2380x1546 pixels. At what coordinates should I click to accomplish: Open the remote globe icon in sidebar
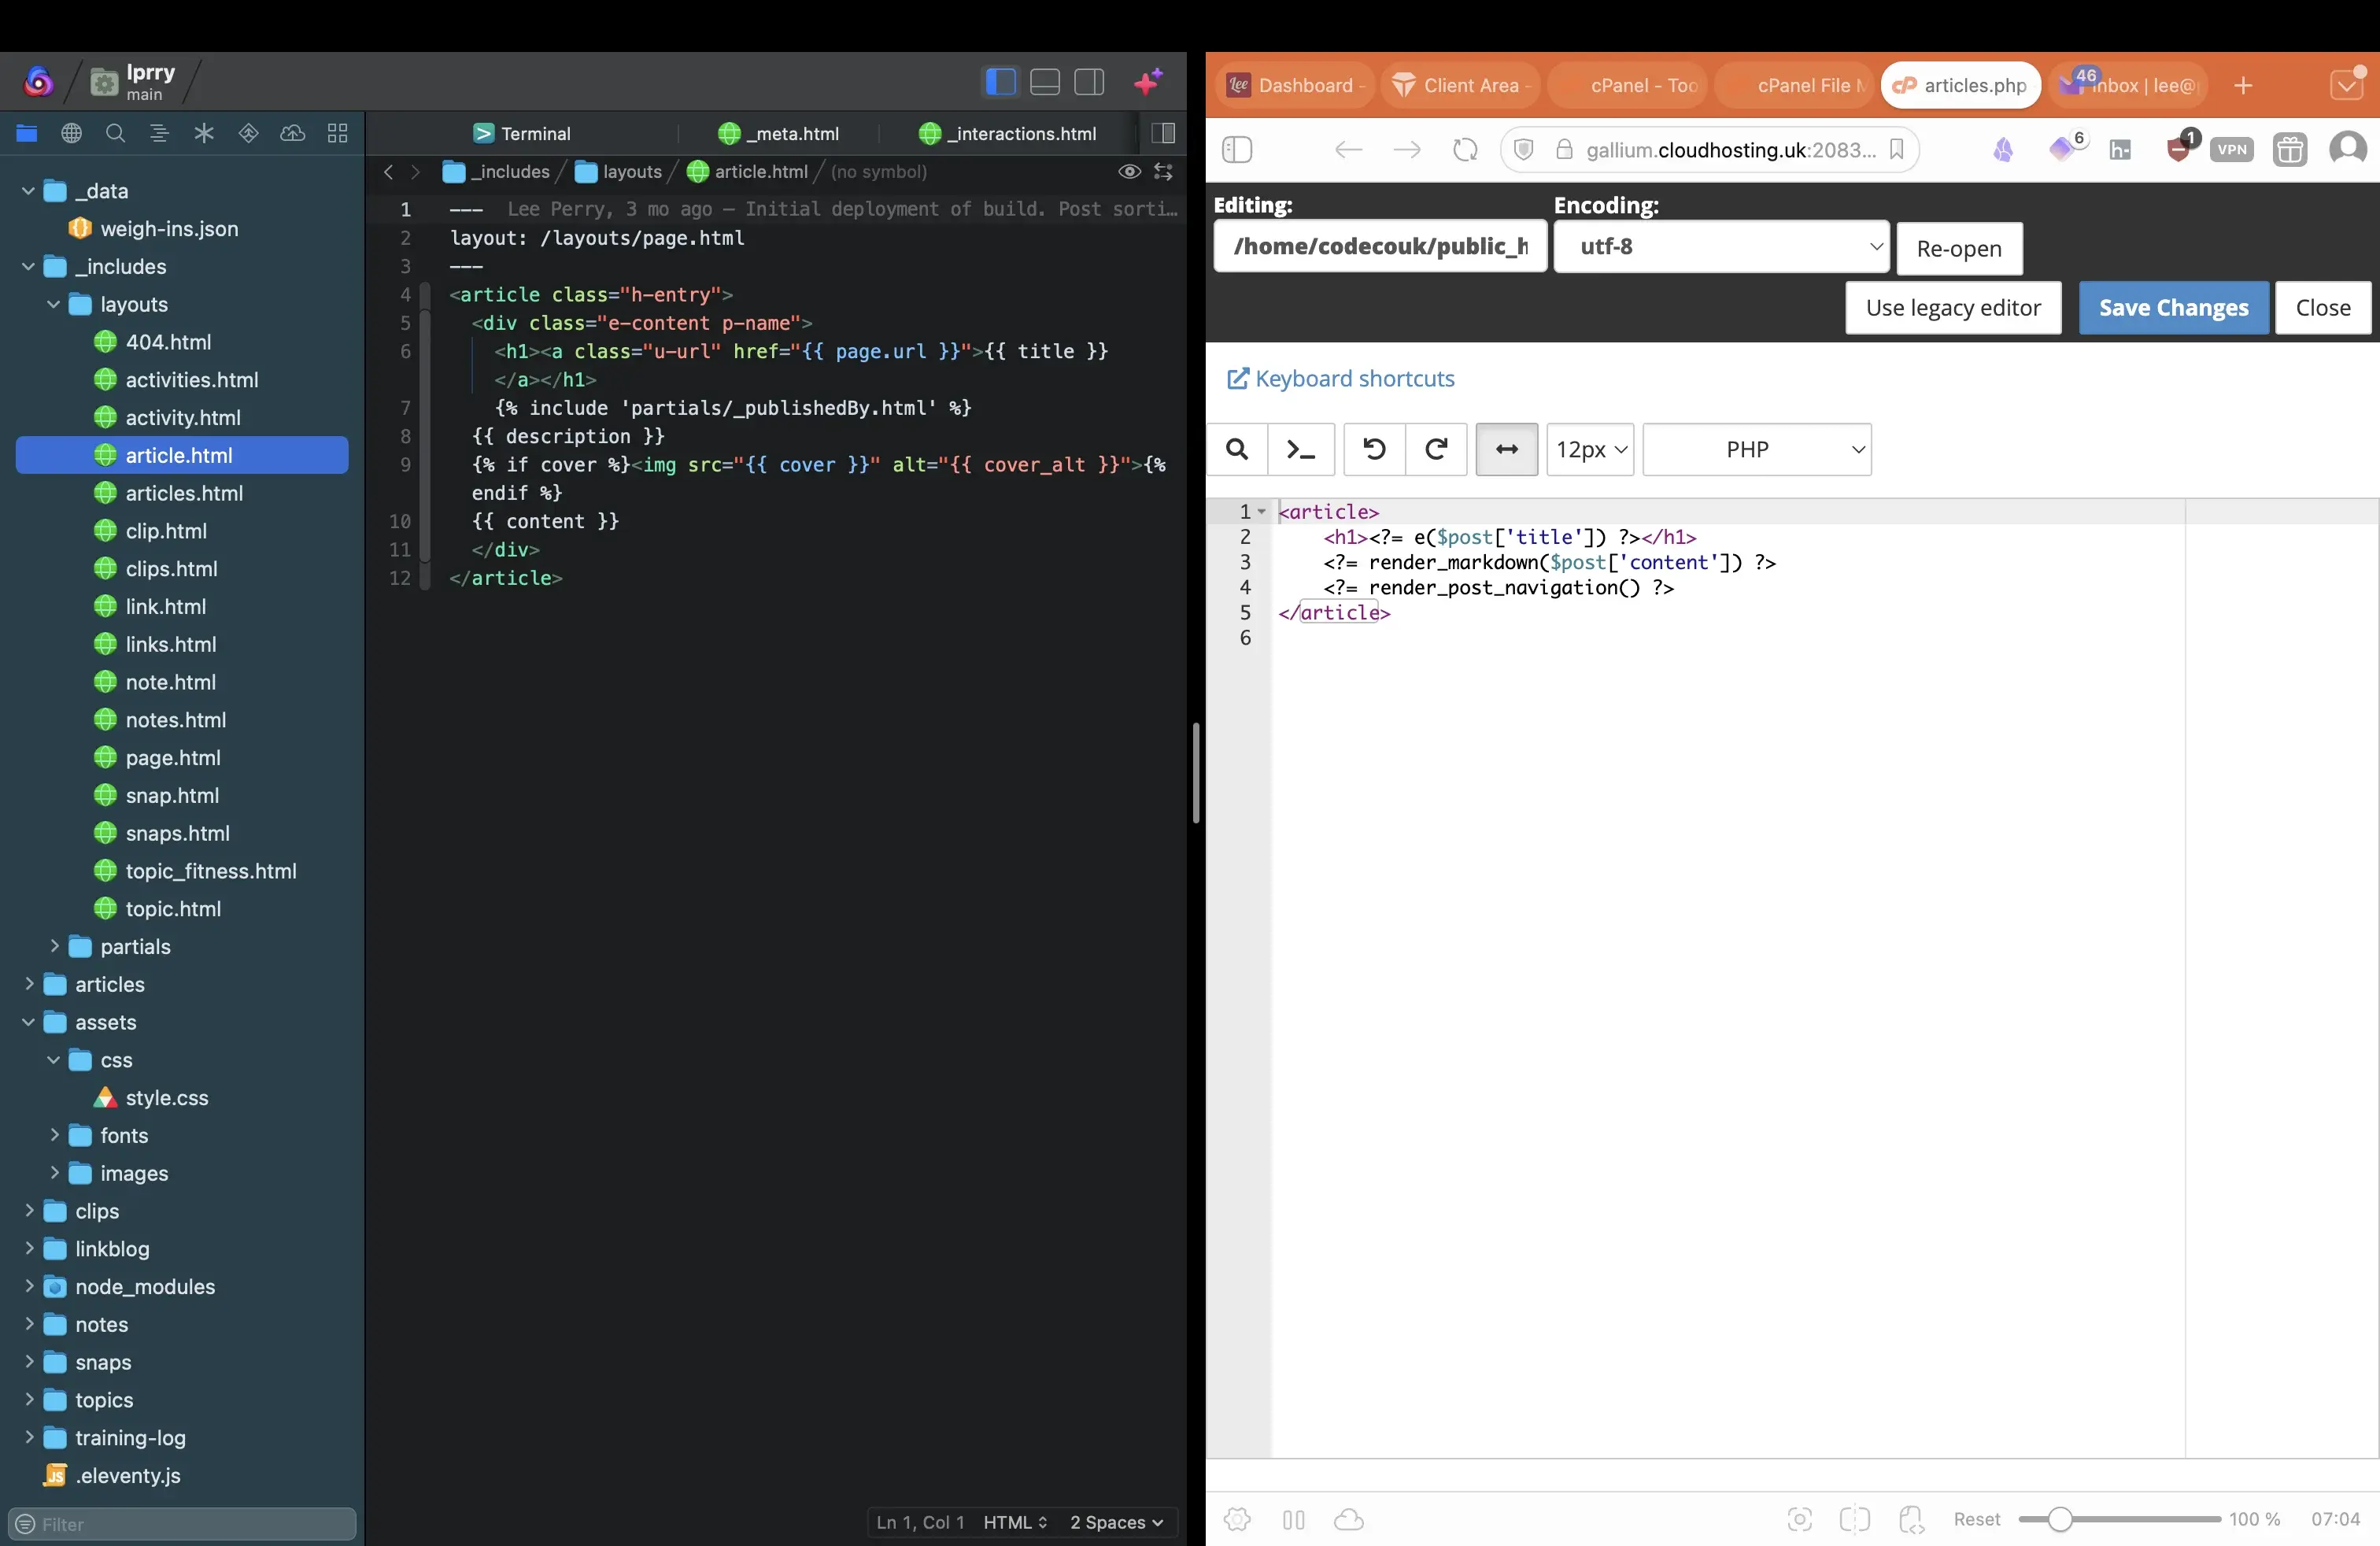71,133
